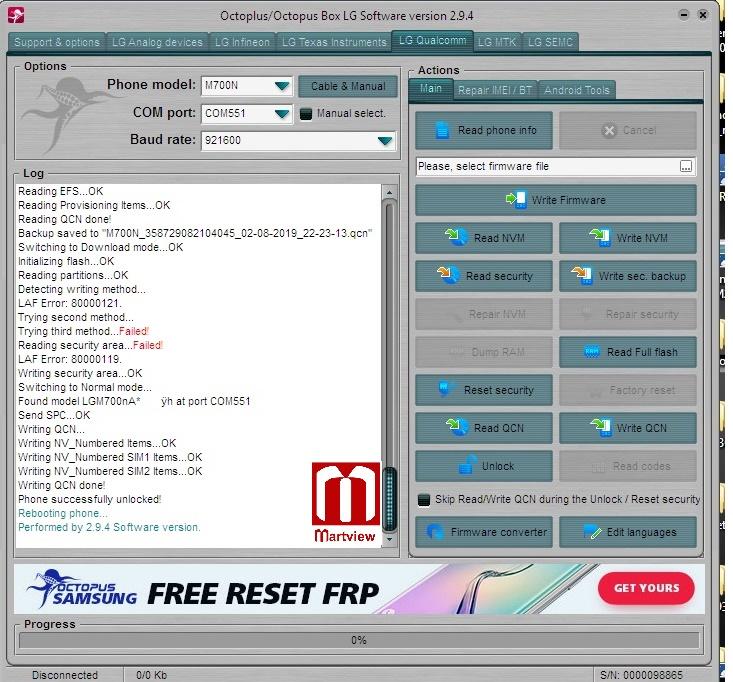Click the Read Full flash RAM icon

[592, 352]
